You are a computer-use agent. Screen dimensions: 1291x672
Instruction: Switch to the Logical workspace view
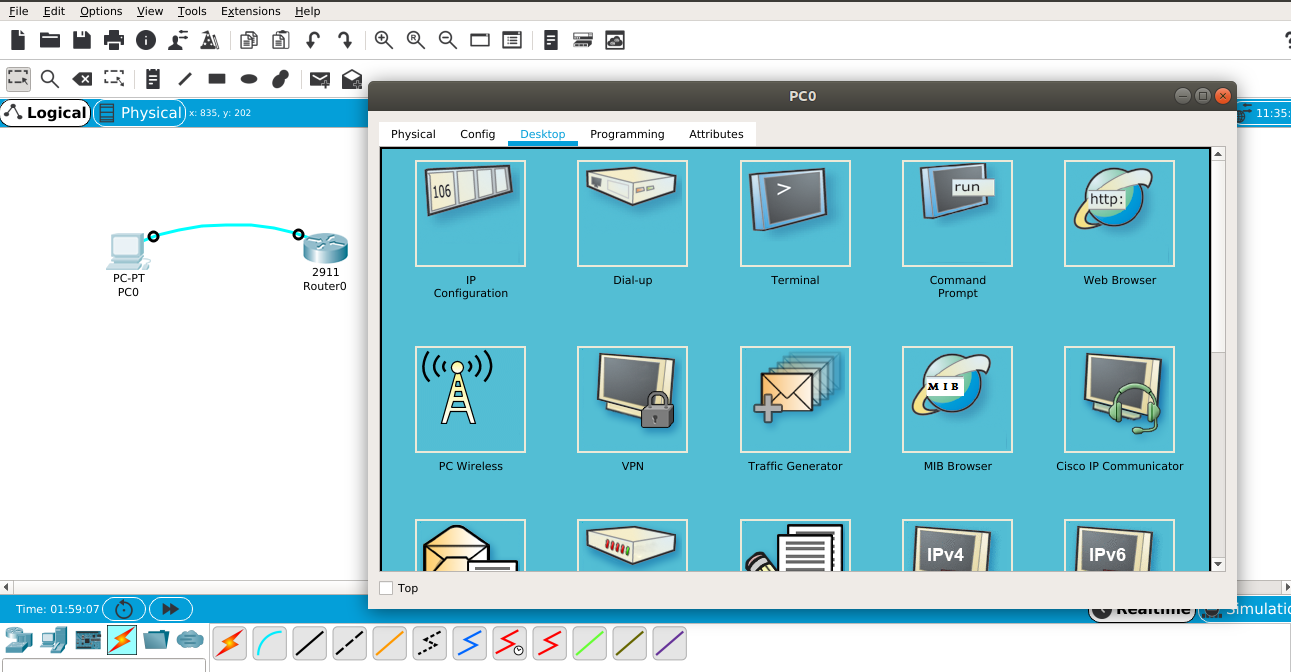click(46, 113)
